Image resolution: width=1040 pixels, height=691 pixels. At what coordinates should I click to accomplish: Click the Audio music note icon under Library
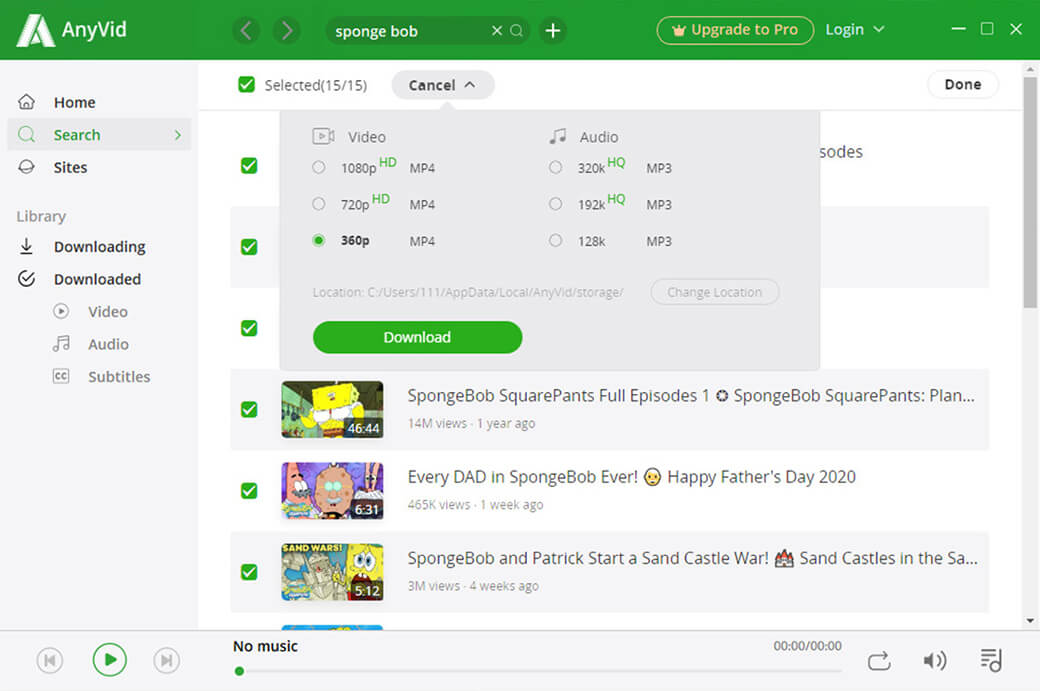[x=61, y=344]
